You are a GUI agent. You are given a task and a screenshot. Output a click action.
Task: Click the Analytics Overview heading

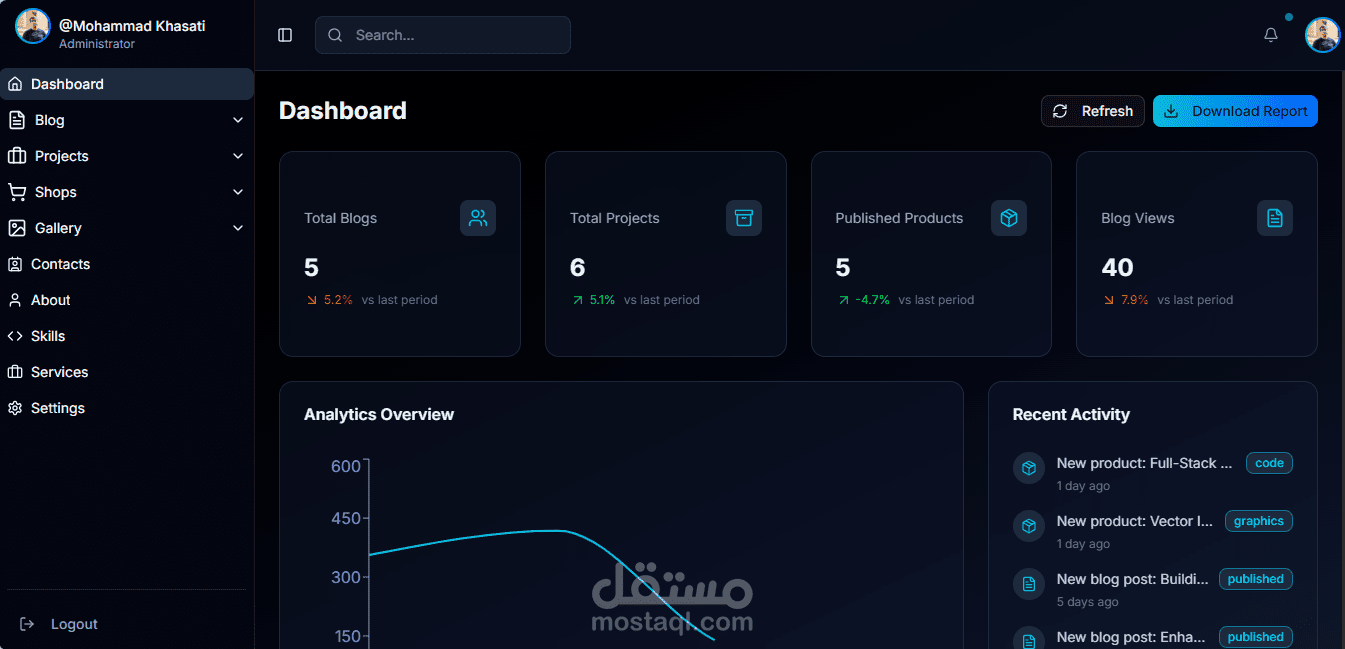379,414
